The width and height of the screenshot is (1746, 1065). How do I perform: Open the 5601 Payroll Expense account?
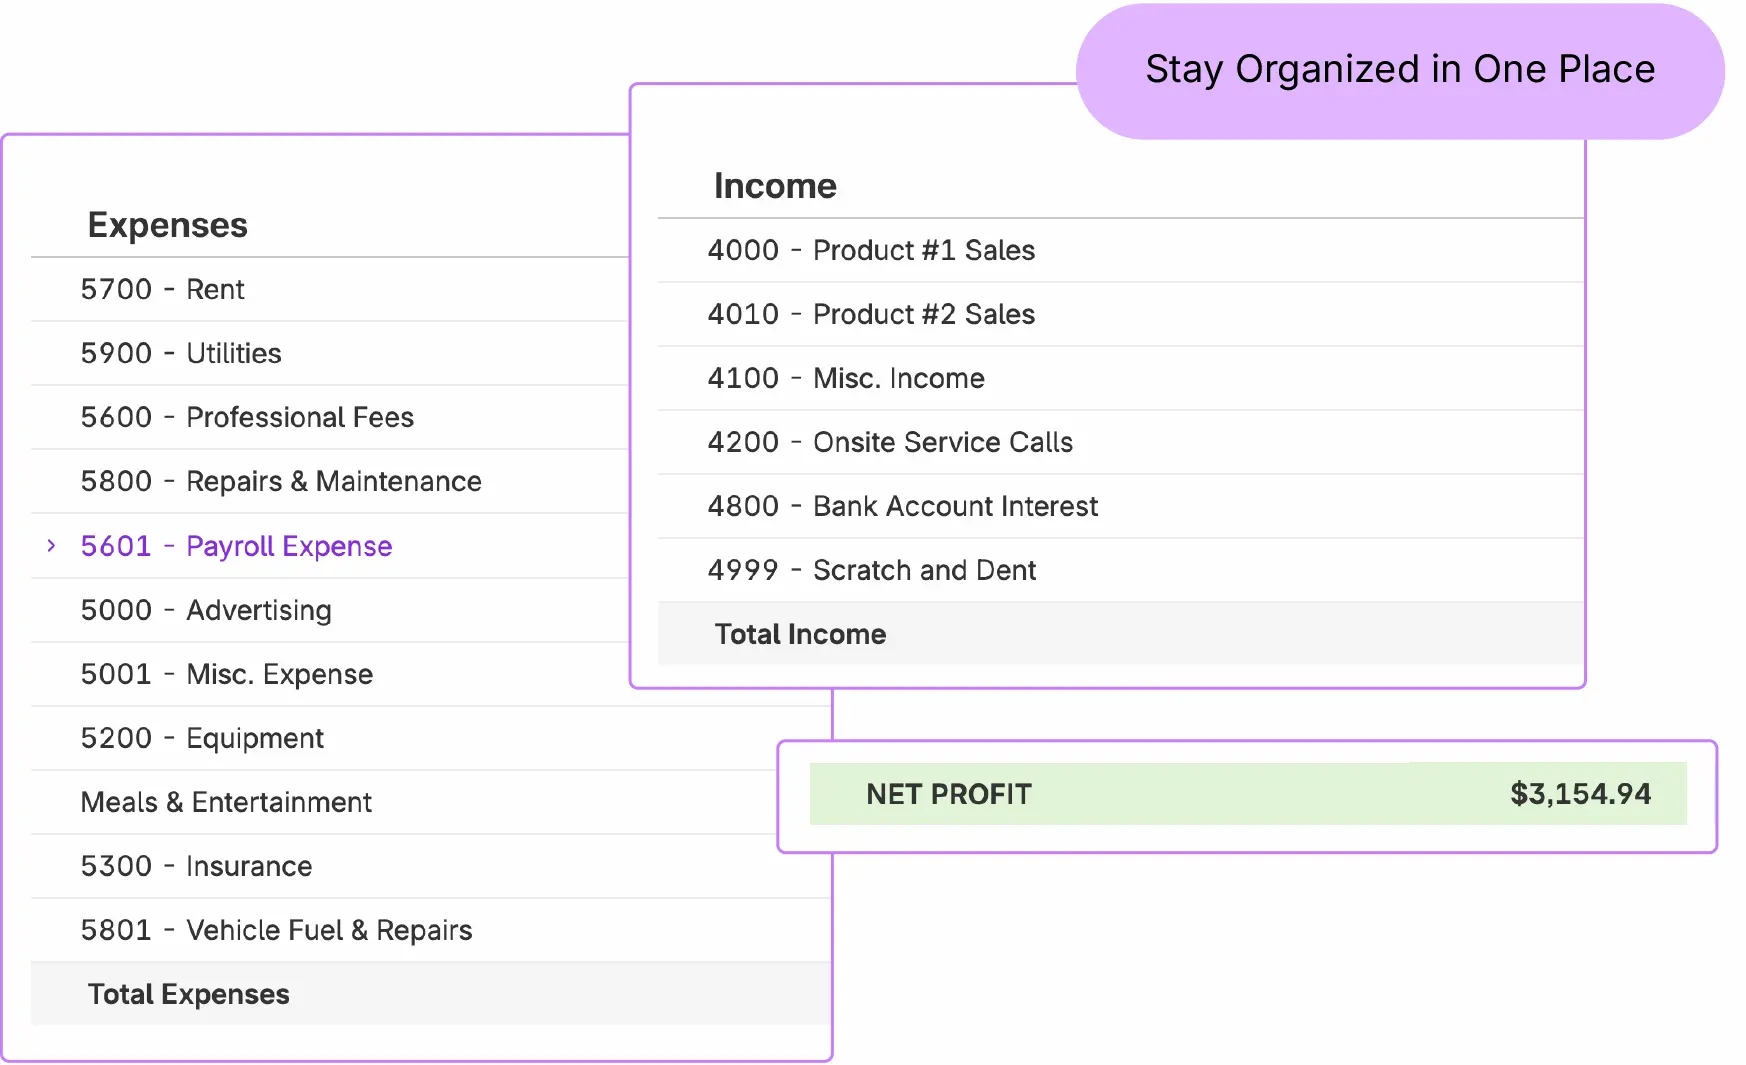[x=236, y=546]
